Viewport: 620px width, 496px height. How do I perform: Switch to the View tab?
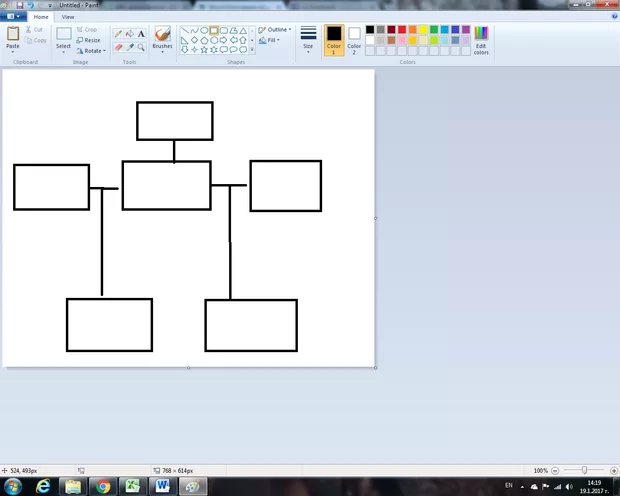click(x=68, y=17)
